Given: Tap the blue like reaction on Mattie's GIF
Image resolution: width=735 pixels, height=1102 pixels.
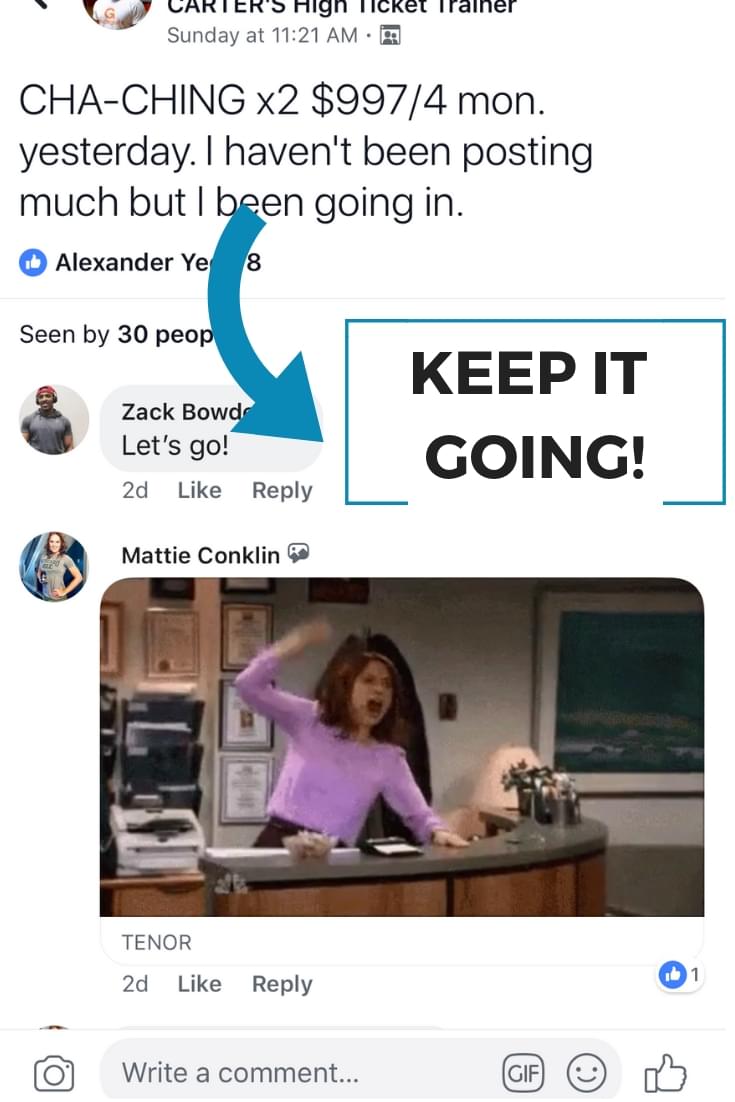Looking at the screenshot, I should pos(672,975).
